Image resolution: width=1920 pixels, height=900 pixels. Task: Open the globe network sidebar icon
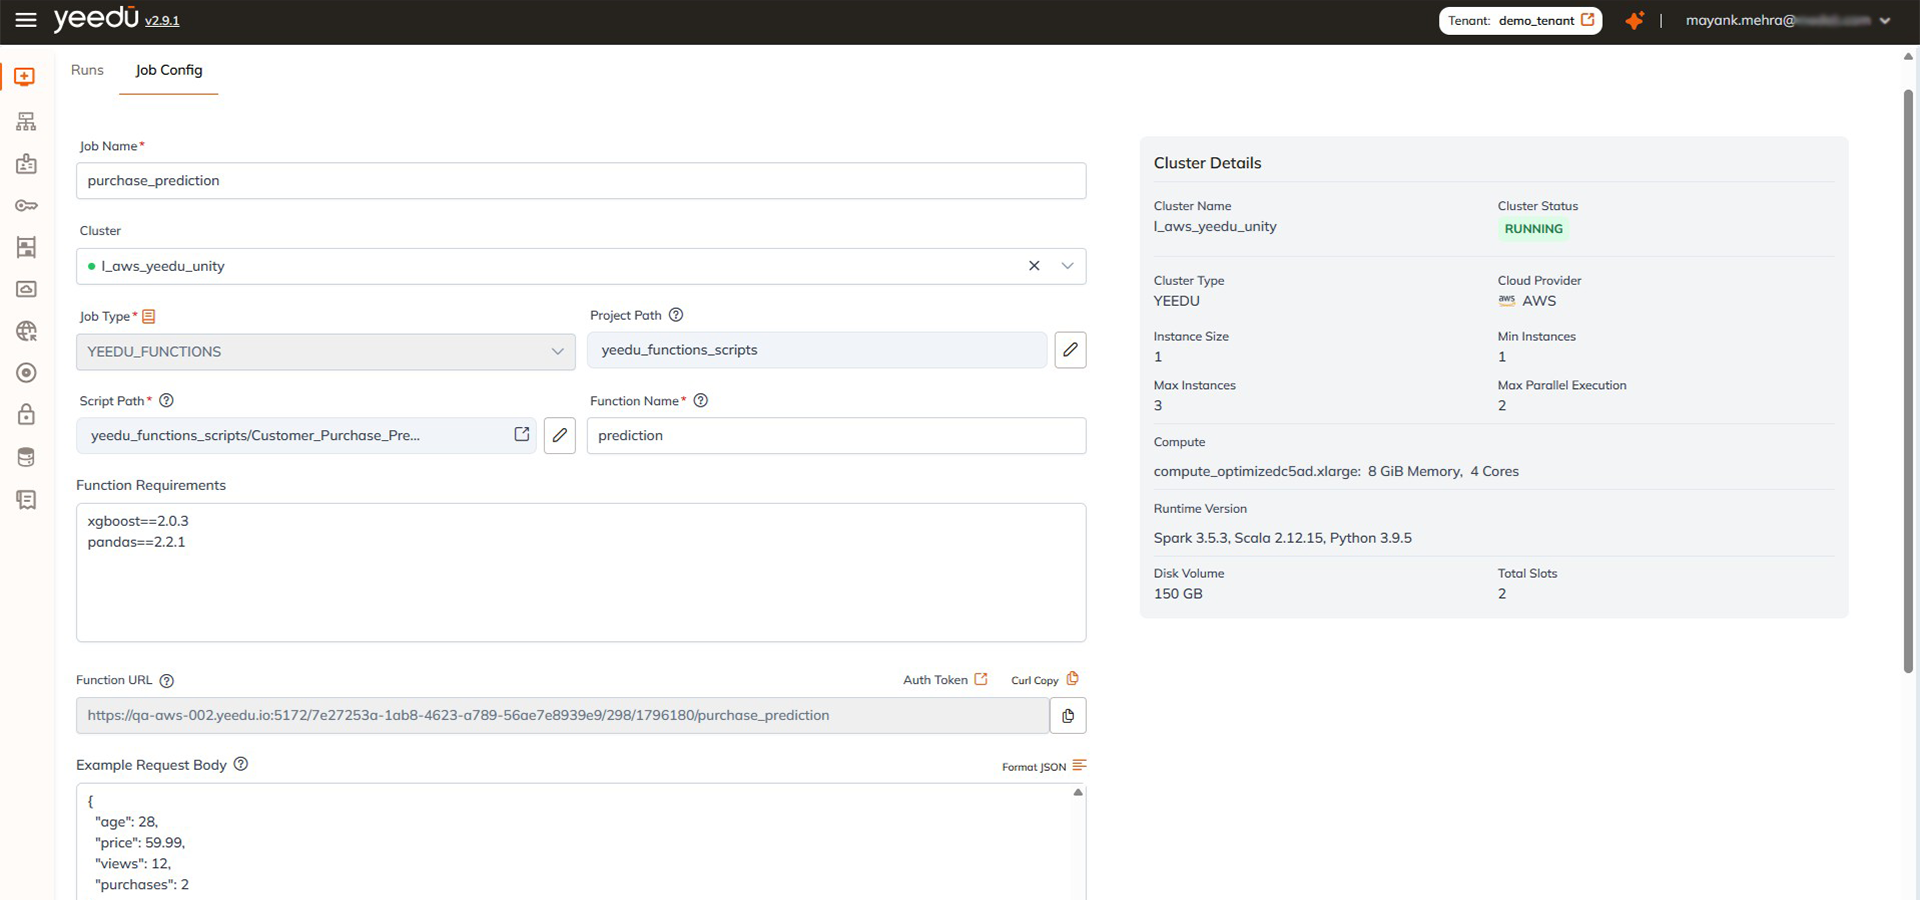coord(26,331)
